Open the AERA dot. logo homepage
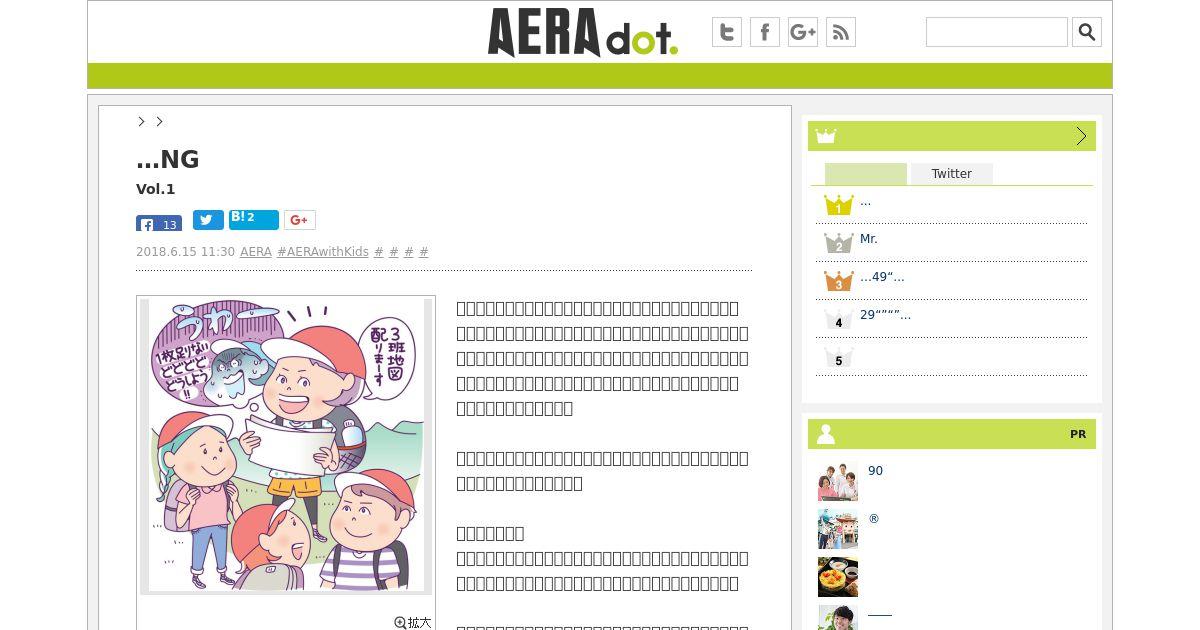 [x=583, y=32]
